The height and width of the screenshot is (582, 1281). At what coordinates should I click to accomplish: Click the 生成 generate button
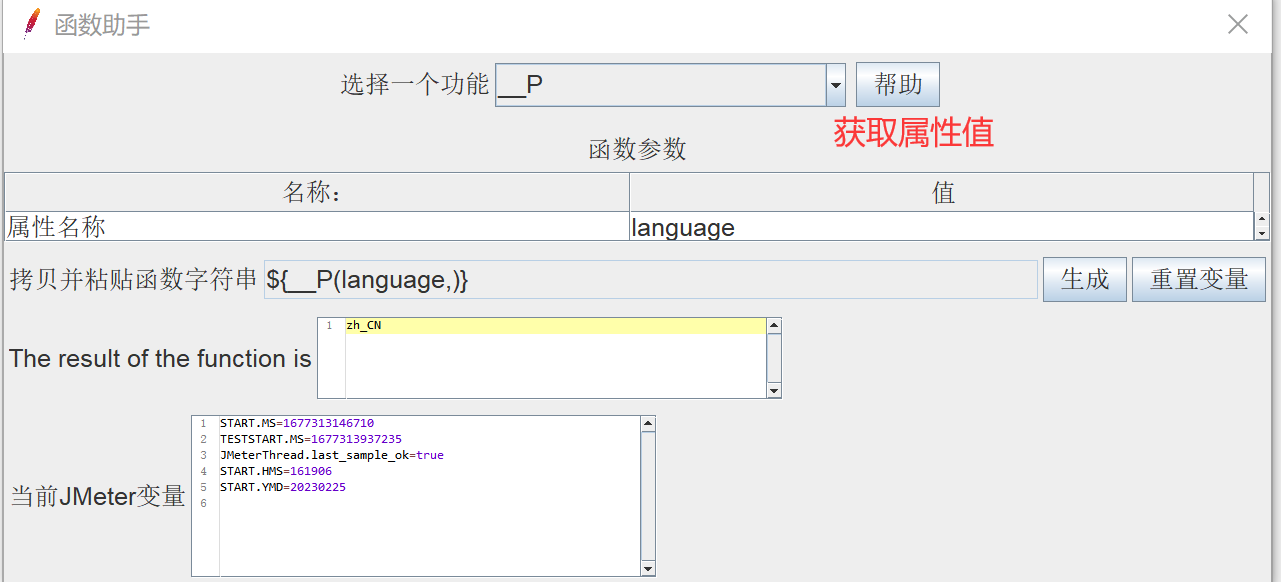pyautogui.click(x=1085, y=279)
